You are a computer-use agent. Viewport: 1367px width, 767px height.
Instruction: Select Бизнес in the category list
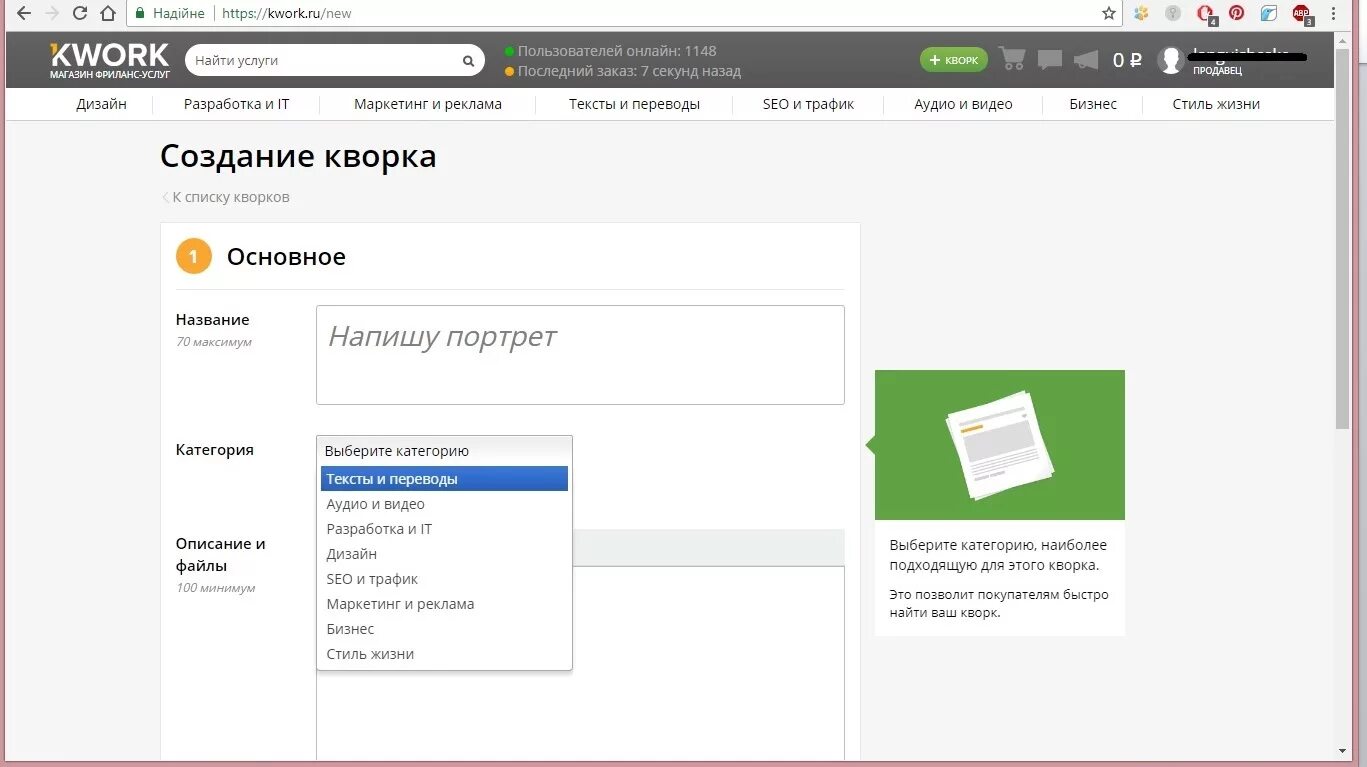(x=444, y=629)
